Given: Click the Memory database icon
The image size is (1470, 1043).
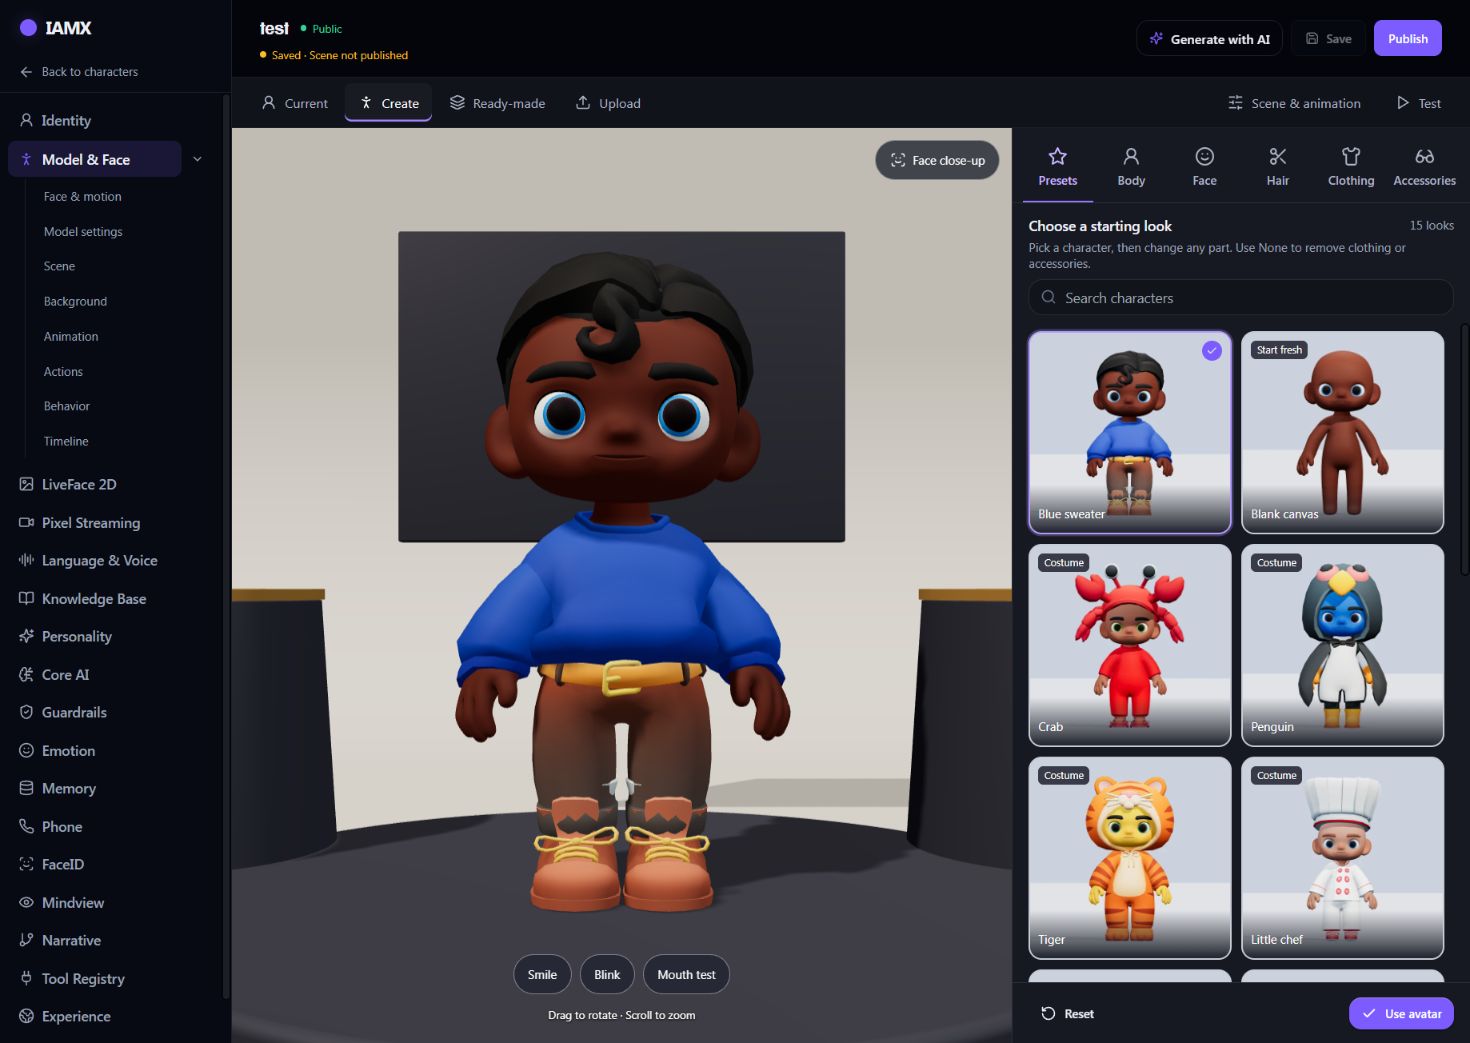Looking at the screenshot, I should pyautogui.click(x=26, y=788).
